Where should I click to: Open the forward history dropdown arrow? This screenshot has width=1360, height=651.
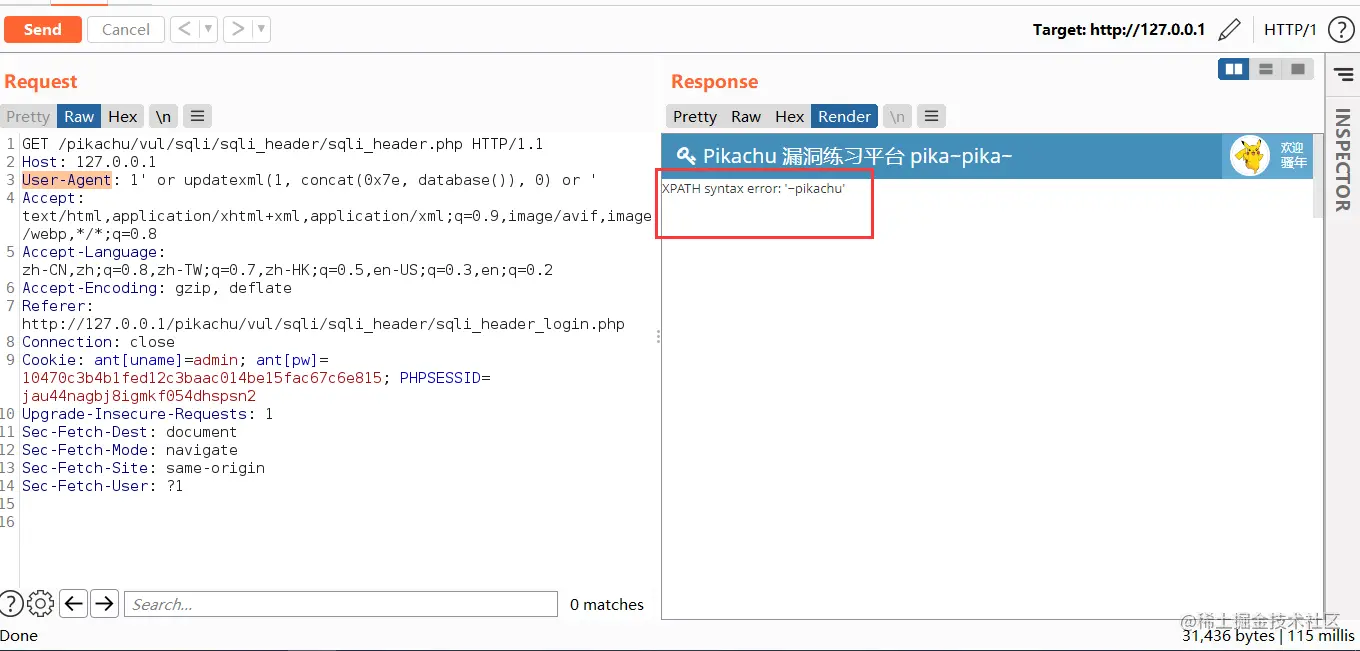click(262, 29)
